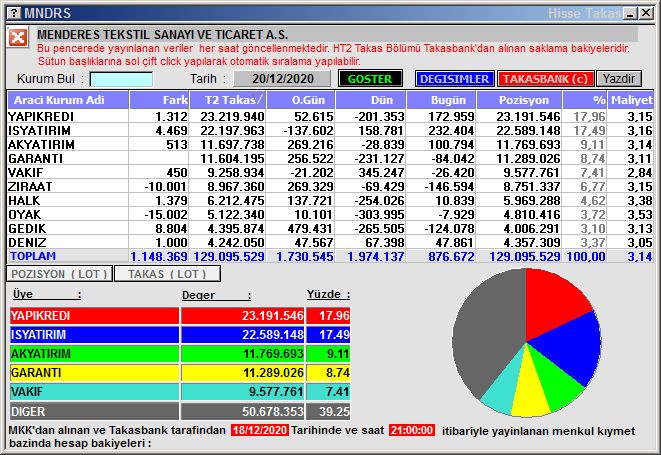The height and width of the screenshot is (455, 661).
Task: Switch to TAKAS ( LOT ) tab
Action: point(167,274)
